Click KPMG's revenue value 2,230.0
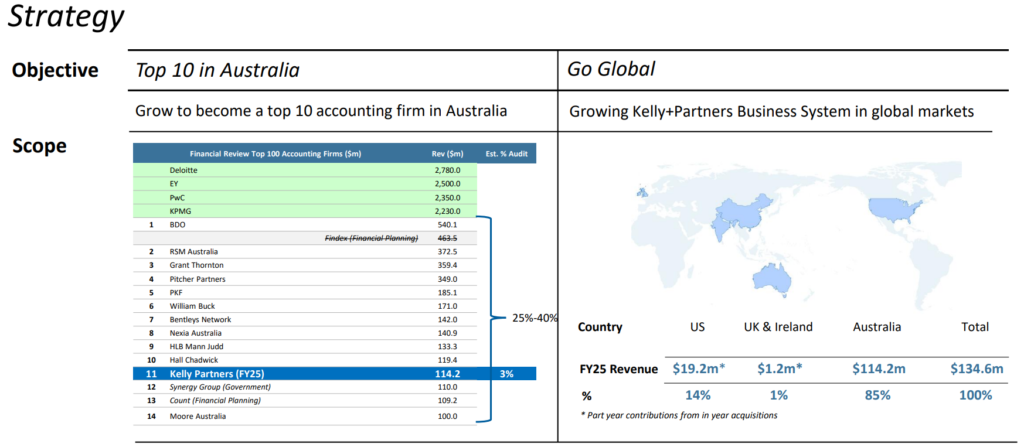 447,211
